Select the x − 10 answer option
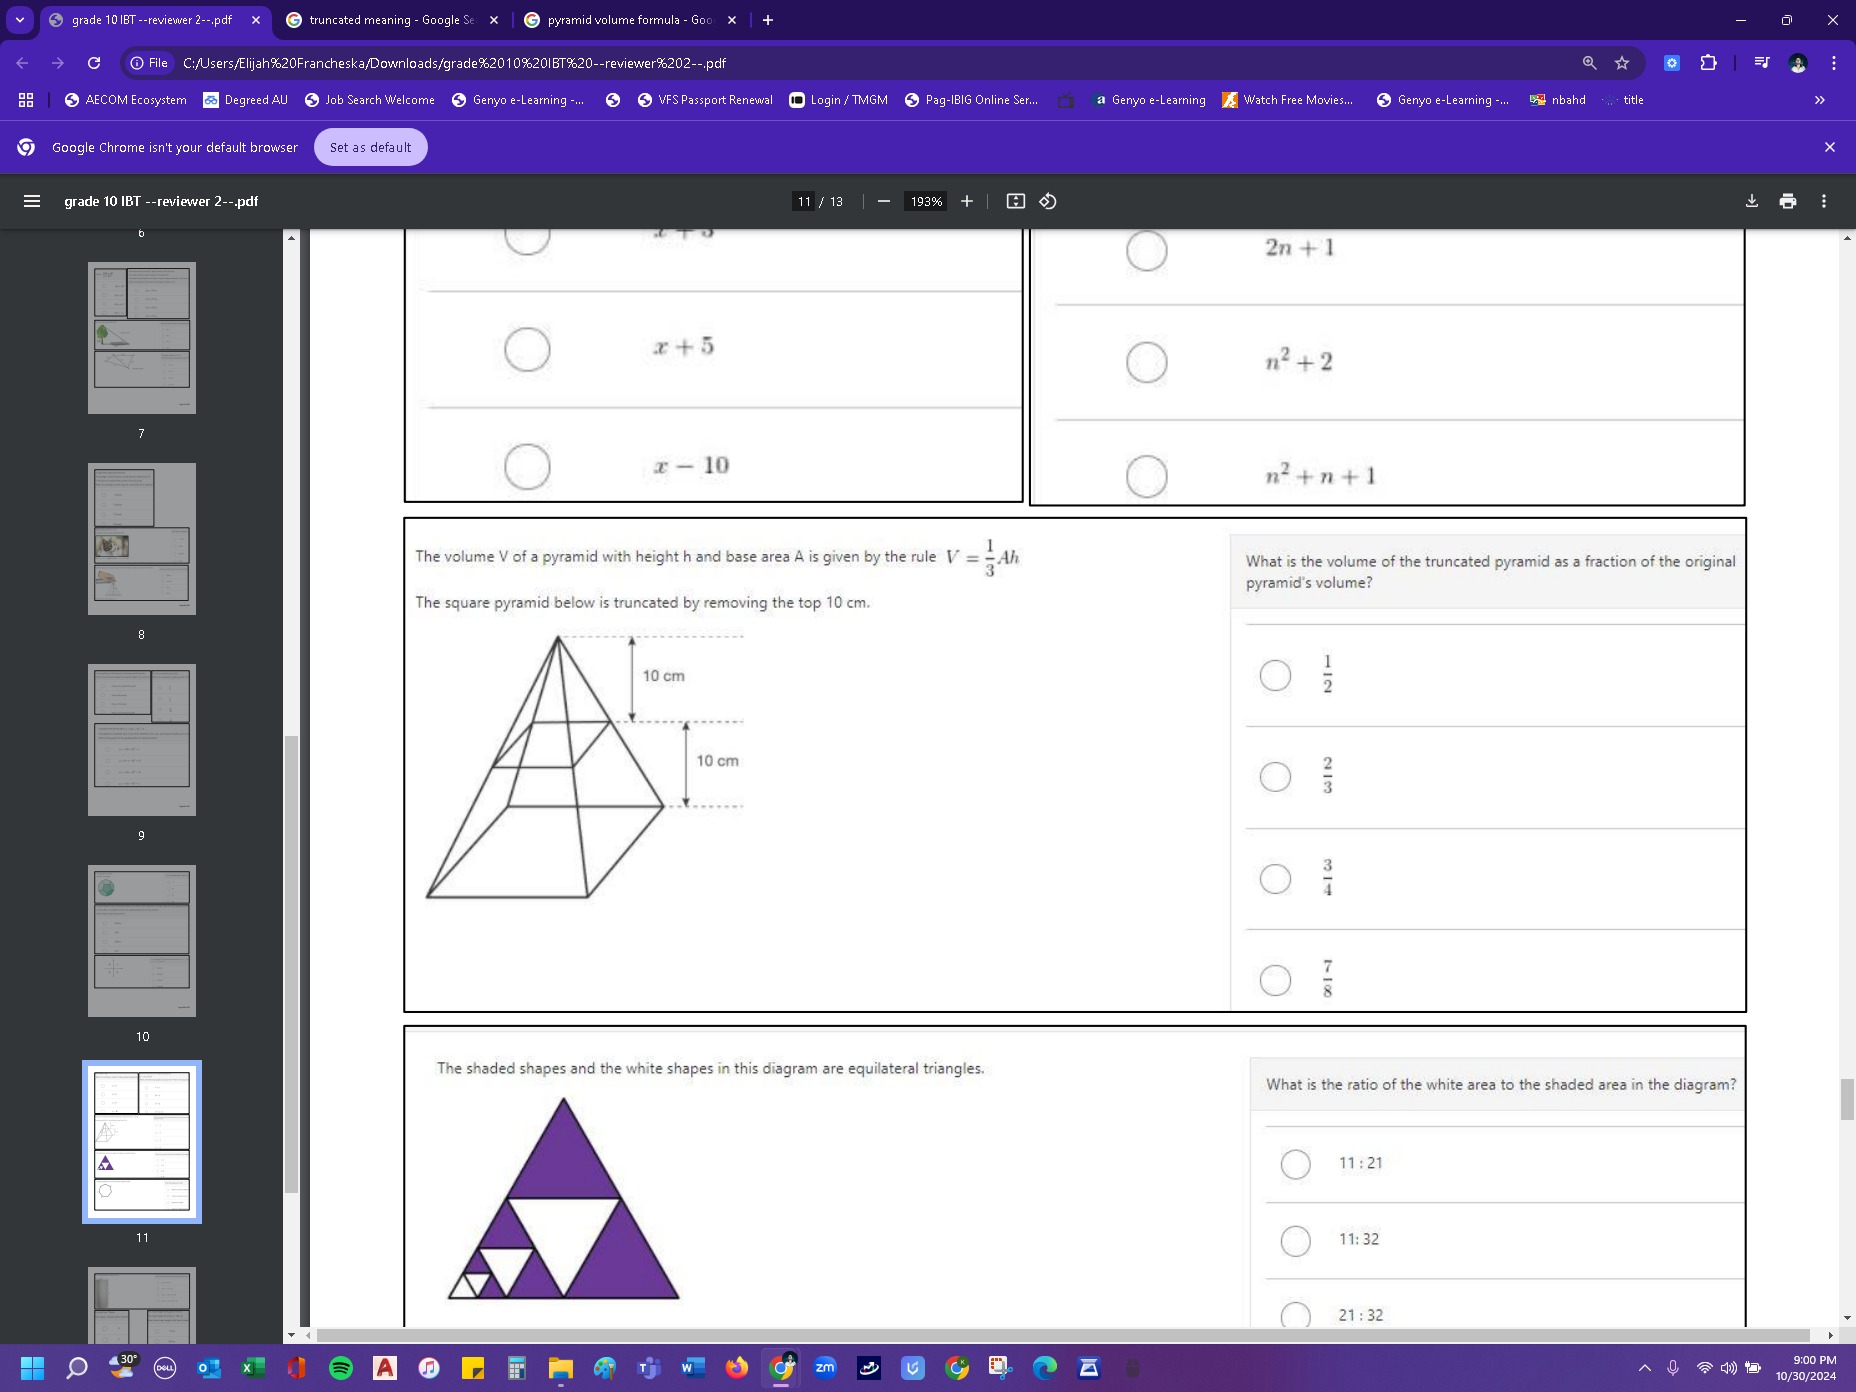Image resolution: width=1856 pixels, height=1392 pixels. coord(527,466)
